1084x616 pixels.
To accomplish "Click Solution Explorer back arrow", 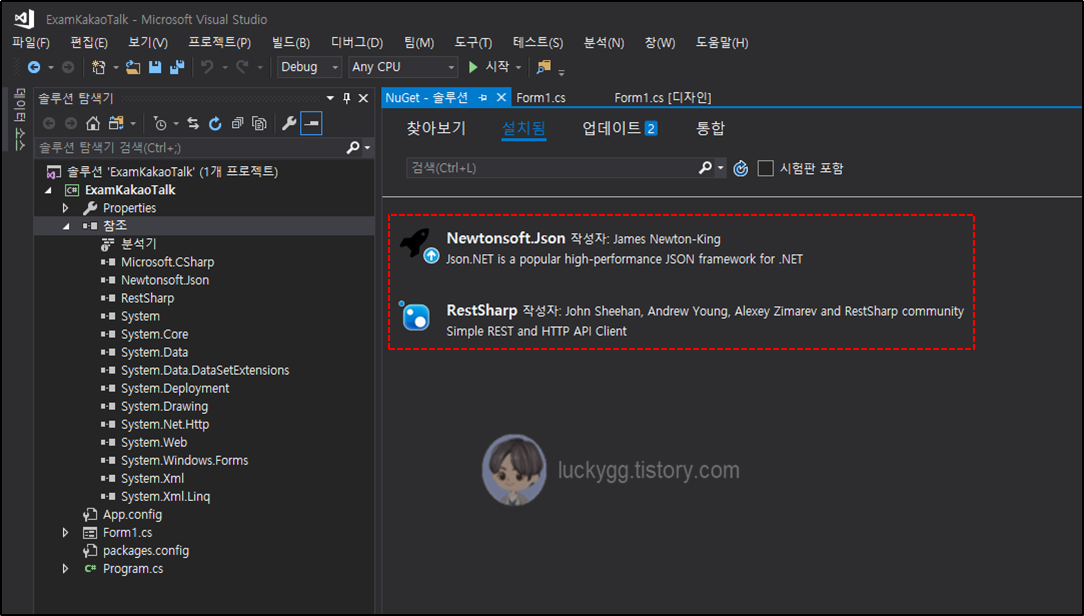I will click(49, 124).
